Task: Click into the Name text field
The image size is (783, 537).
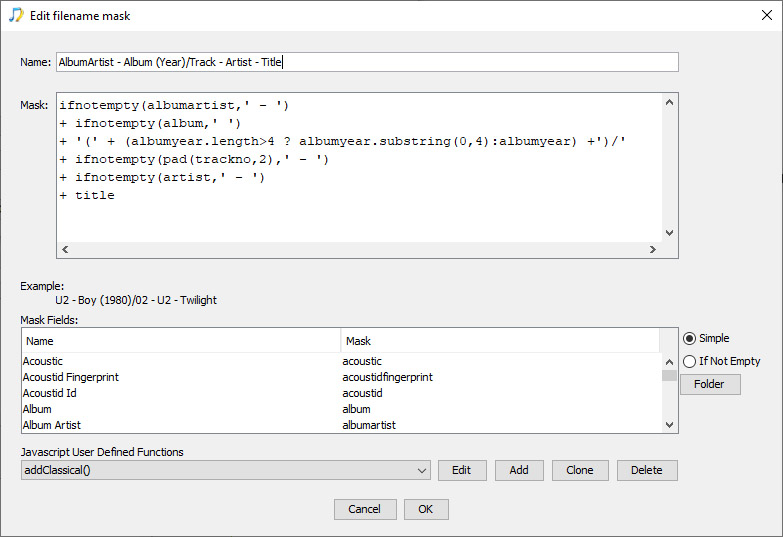Action: tap(367, 62)
